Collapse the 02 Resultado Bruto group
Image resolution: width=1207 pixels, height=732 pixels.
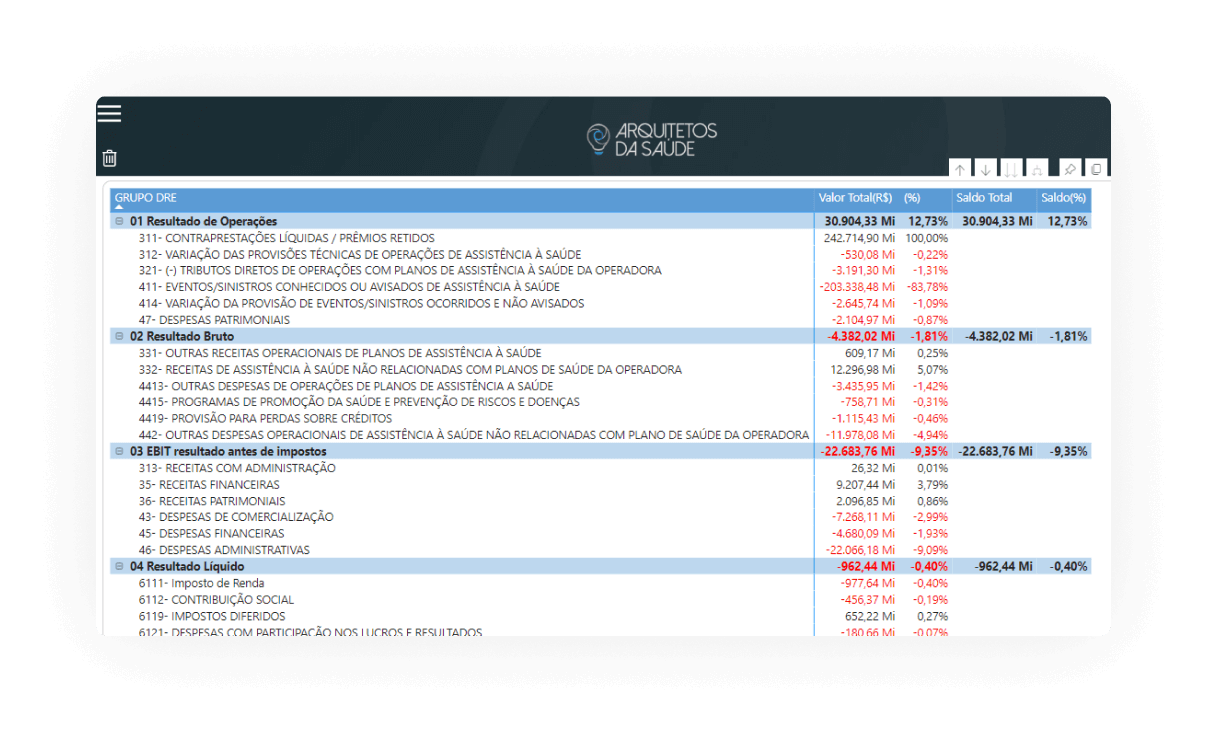point(119,336)
